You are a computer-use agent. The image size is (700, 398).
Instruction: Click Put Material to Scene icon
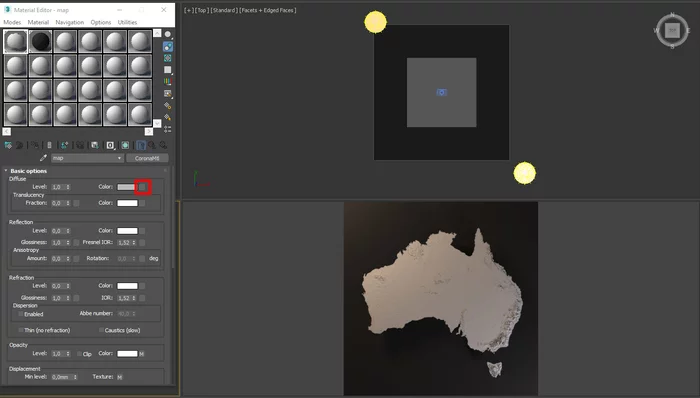[19, 145]
